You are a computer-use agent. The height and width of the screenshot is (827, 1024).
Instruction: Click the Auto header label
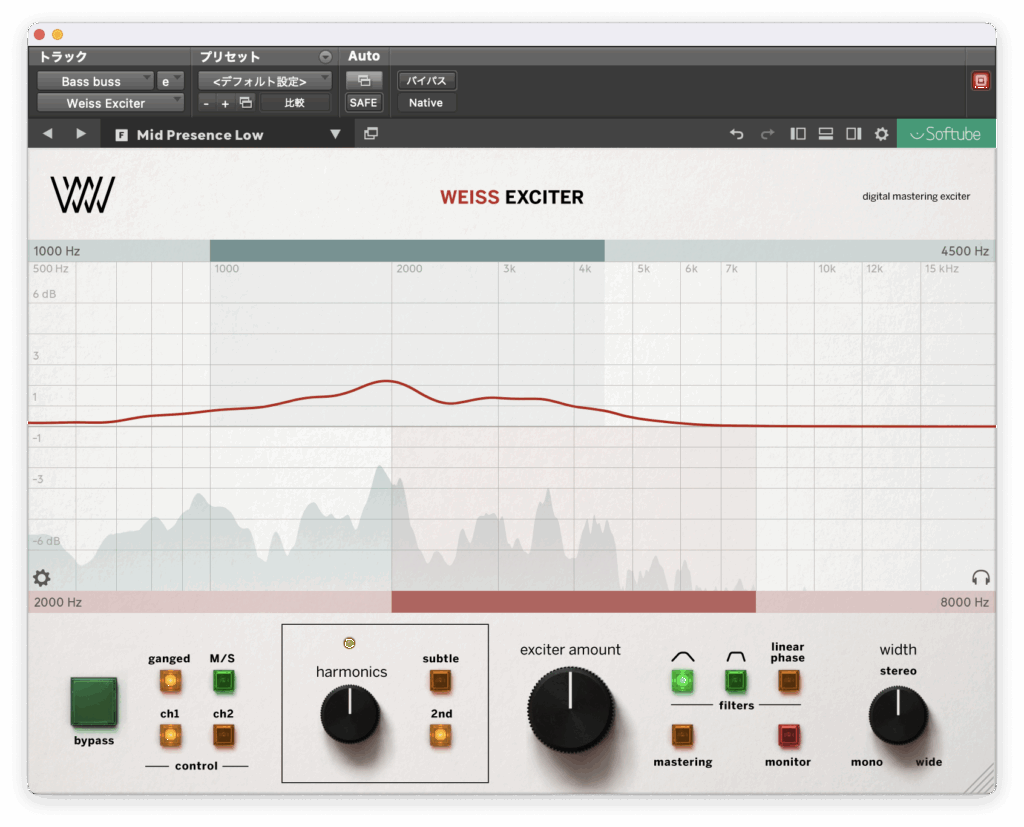click(x=364, y=56)
